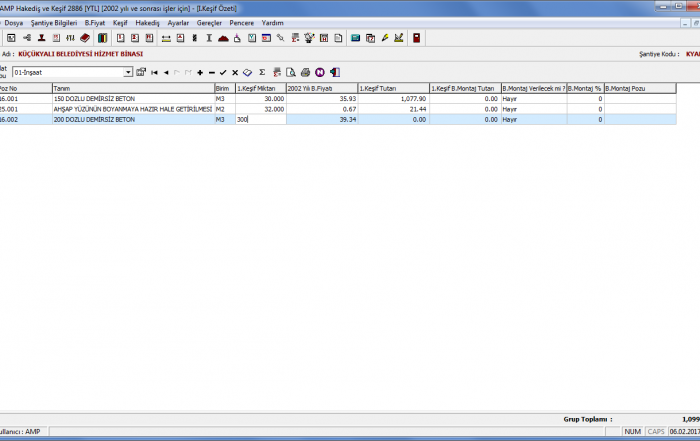Open print preview magnifier page icon
The image size is (700, 441).
point(291,72)
